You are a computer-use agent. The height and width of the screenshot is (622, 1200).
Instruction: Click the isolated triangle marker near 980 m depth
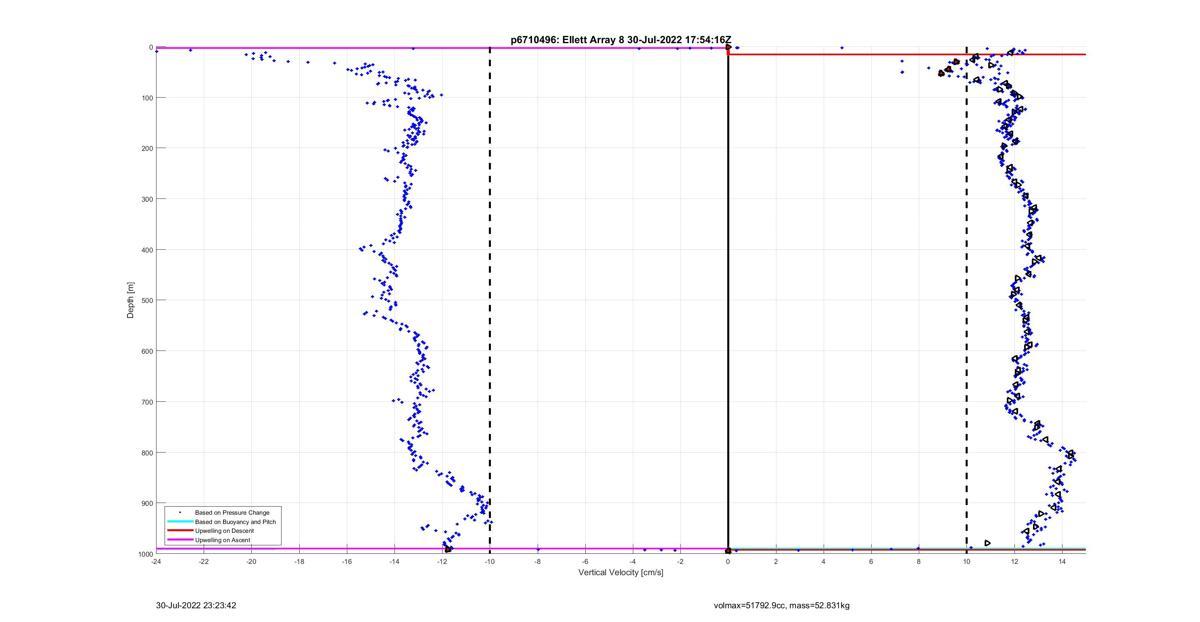[x=987, y=543]
